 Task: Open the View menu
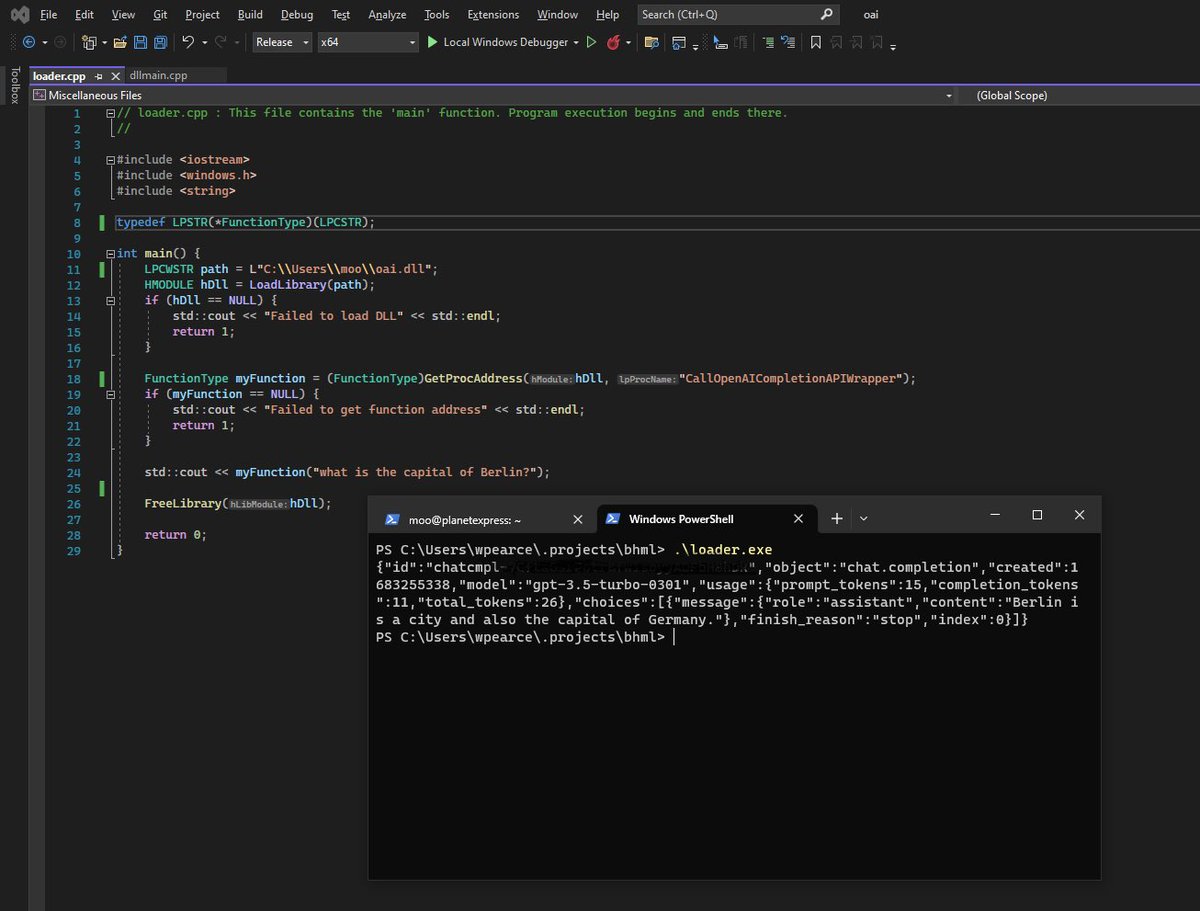click(x=123, y=14)
